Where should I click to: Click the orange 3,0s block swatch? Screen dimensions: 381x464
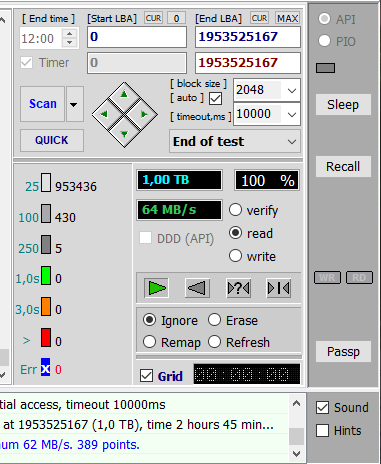[46, 306]
